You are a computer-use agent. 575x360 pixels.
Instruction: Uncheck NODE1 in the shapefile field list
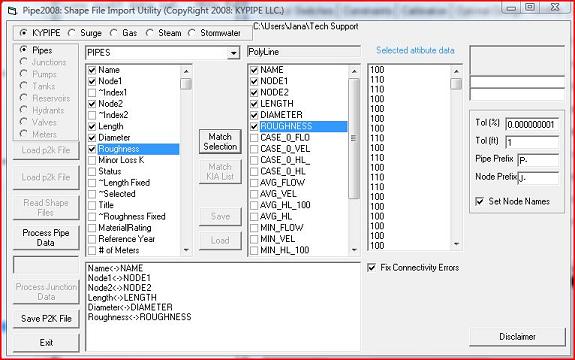point(254,81)
